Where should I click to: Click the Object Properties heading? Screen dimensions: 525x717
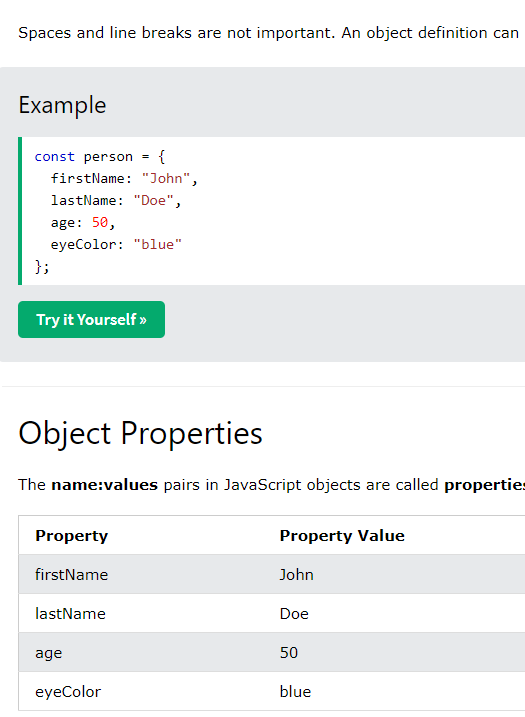tap(140, 433)
